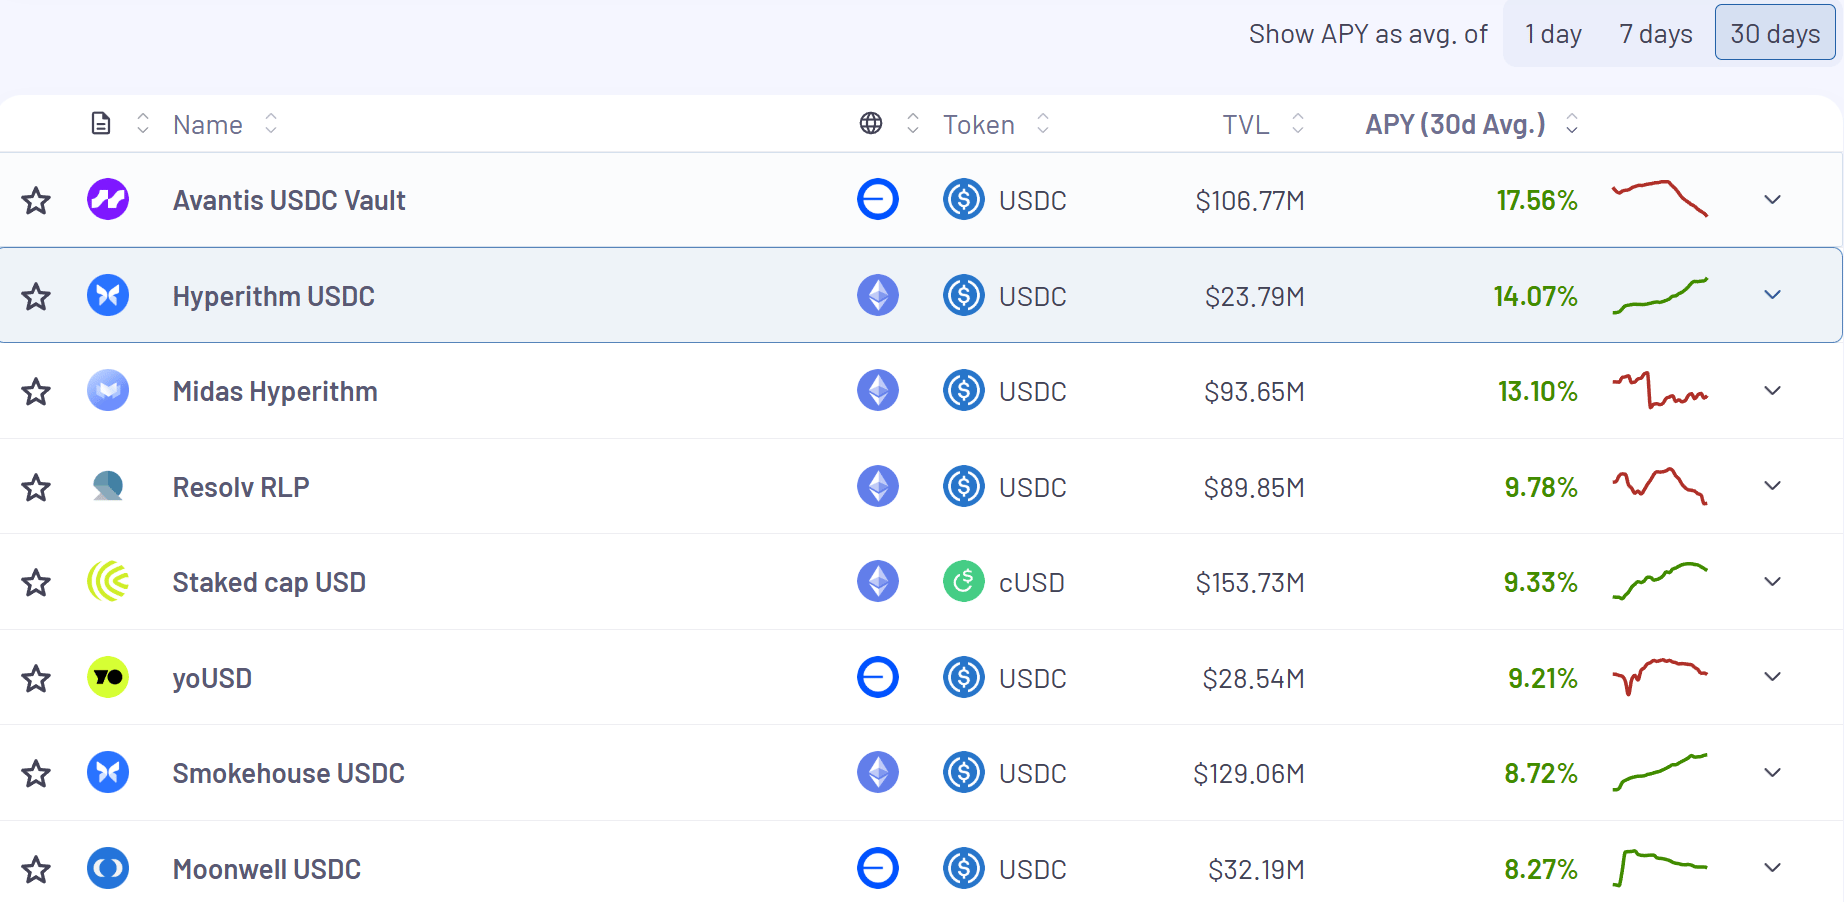Click the Resolv RLP logo icon
1844x902 pixels.
click(108, 487)
